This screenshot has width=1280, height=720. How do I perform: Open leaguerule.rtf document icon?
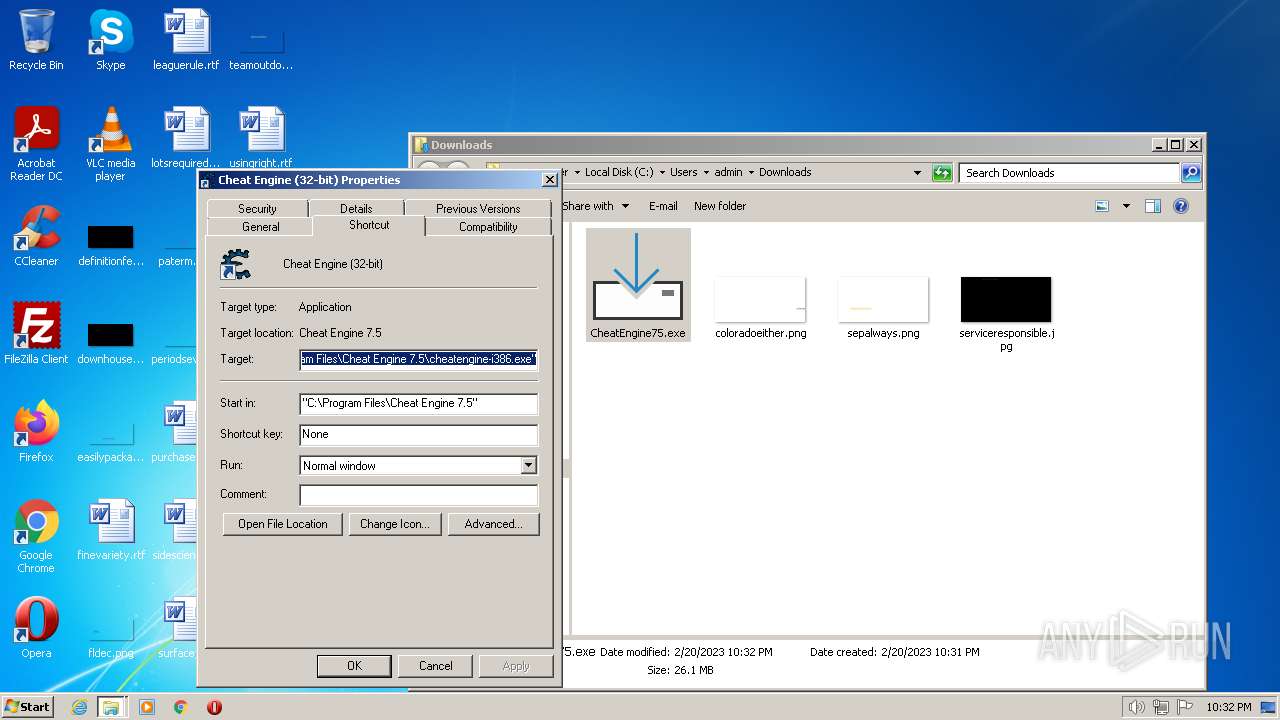(186, 40)
